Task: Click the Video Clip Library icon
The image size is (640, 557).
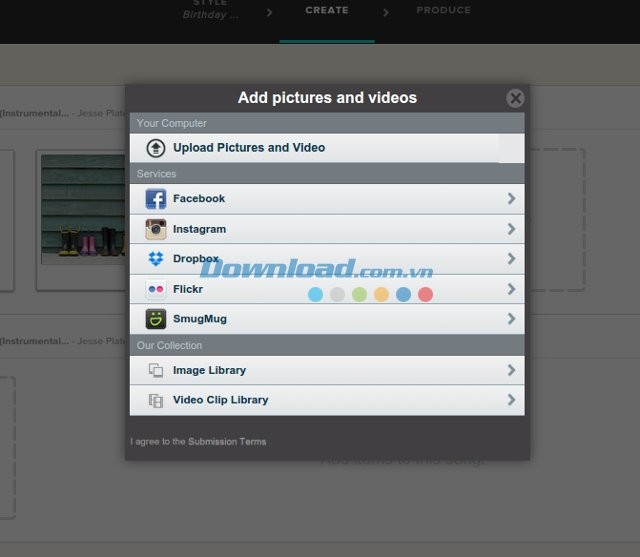Action: tap(156, 400)
